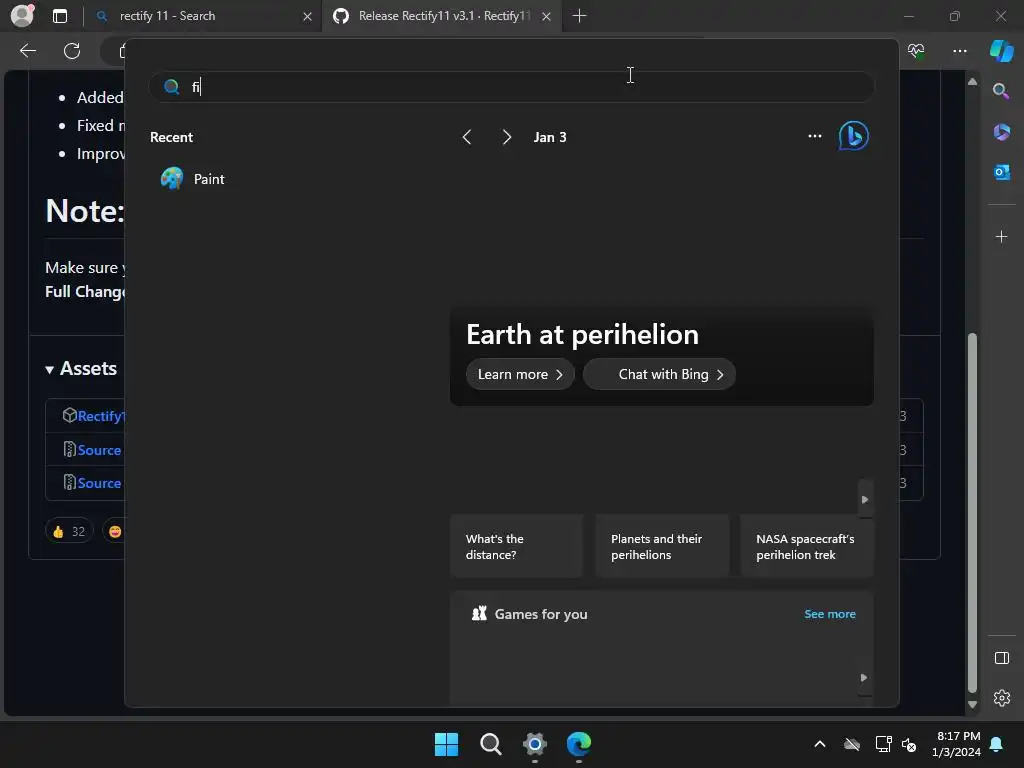Open Outlook in Edge sidebar
1024x768 pixels.
(1001, 172)
